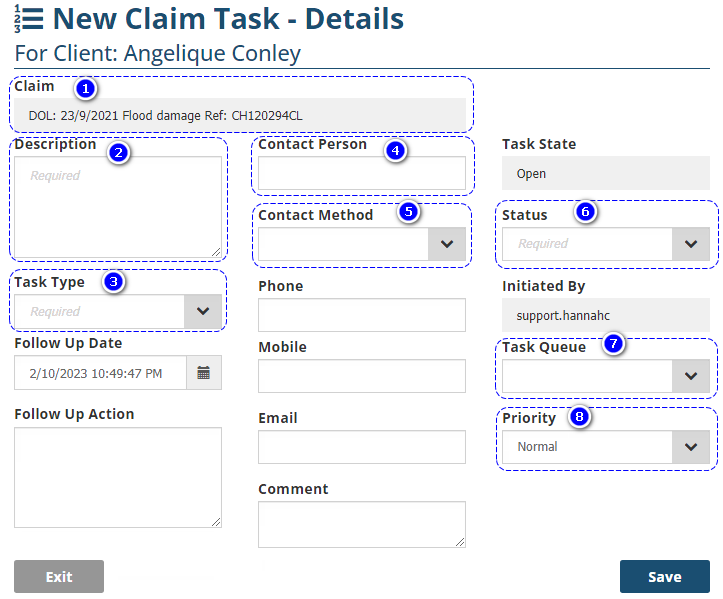Click annotation marker 2 beside Description
This screenshot has height=599, width=723.
click(118, 153)
